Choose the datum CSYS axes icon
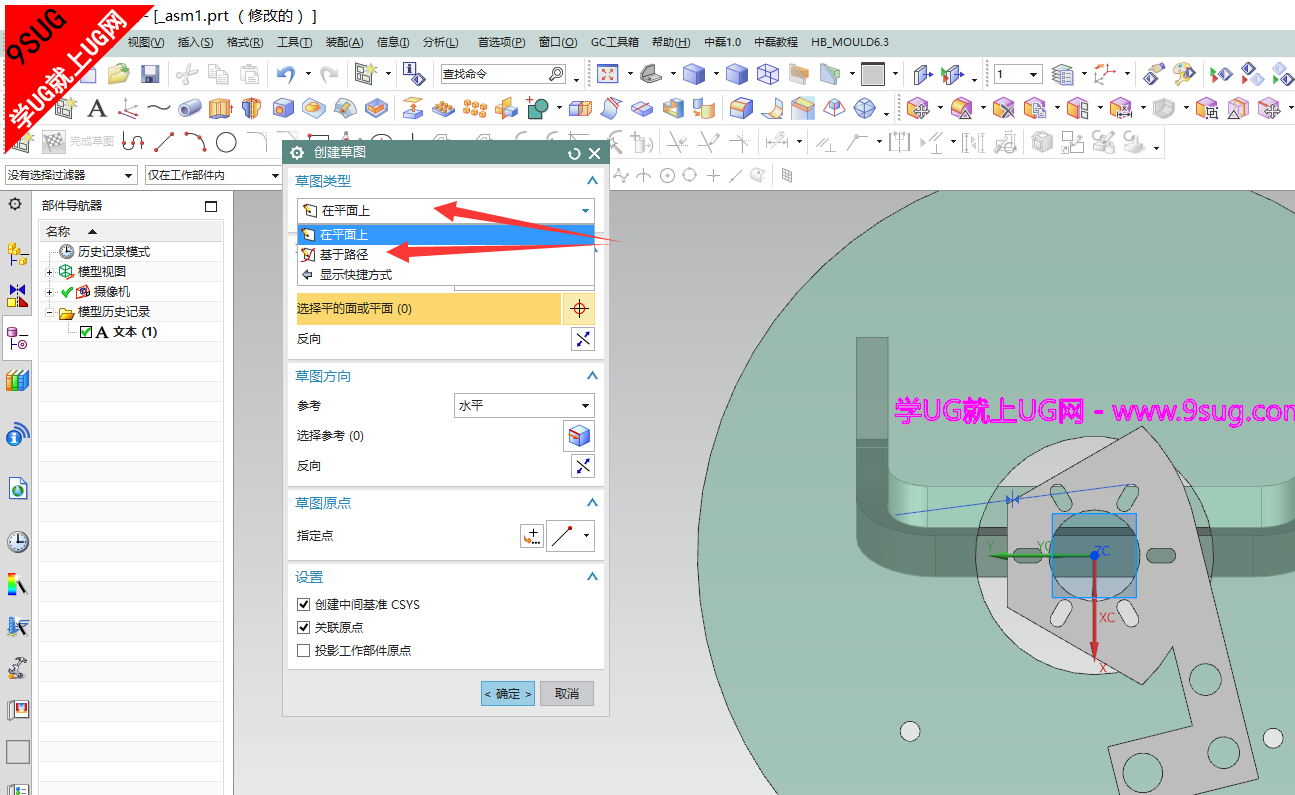1295x795 pixels. tap(127, 108)
